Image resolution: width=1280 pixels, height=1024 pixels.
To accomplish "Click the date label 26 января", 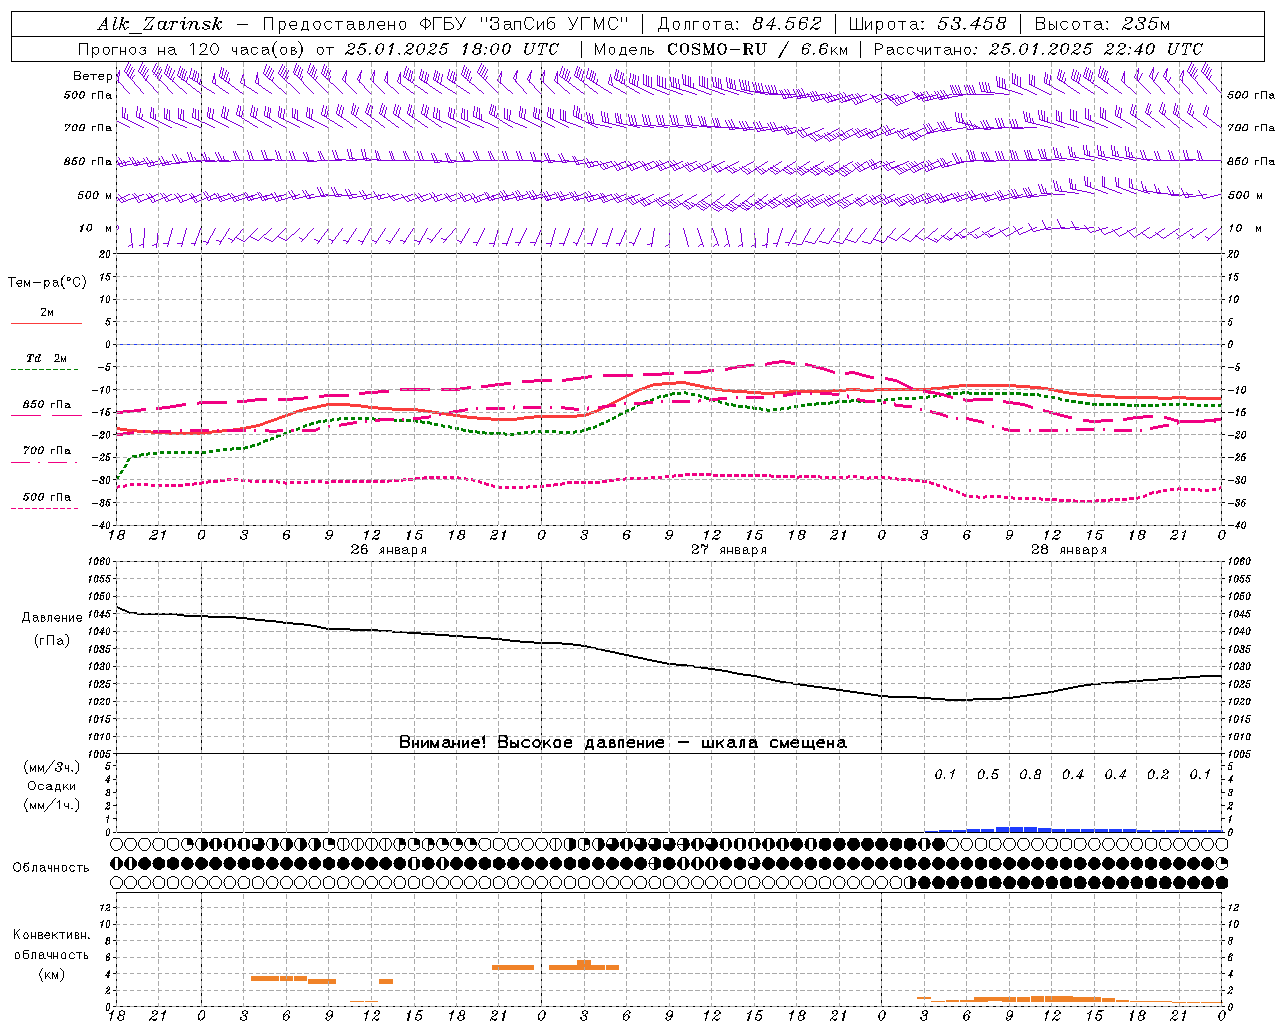I will tap(388, 550).
